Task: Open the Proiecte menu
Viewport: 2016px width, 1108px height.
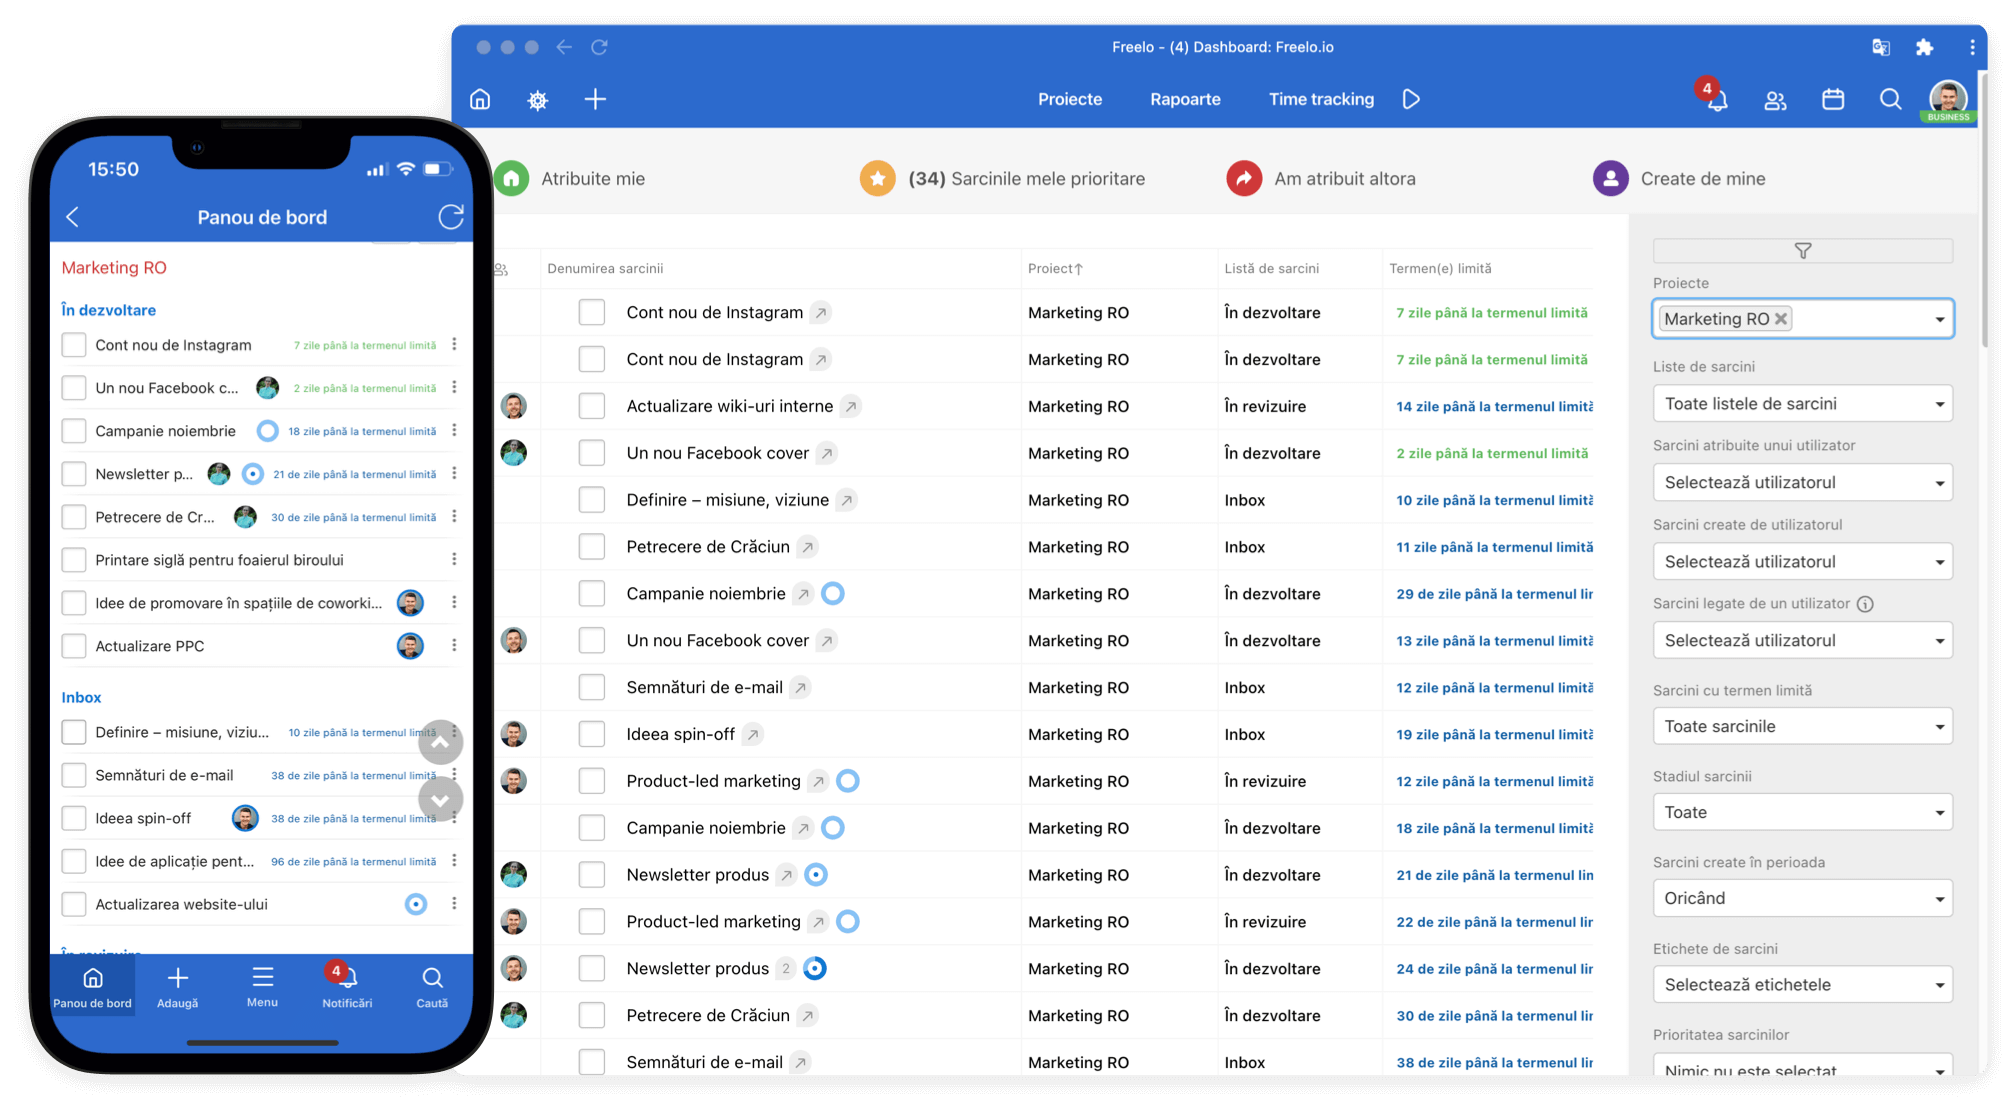Action: [x=1070, y=99]
